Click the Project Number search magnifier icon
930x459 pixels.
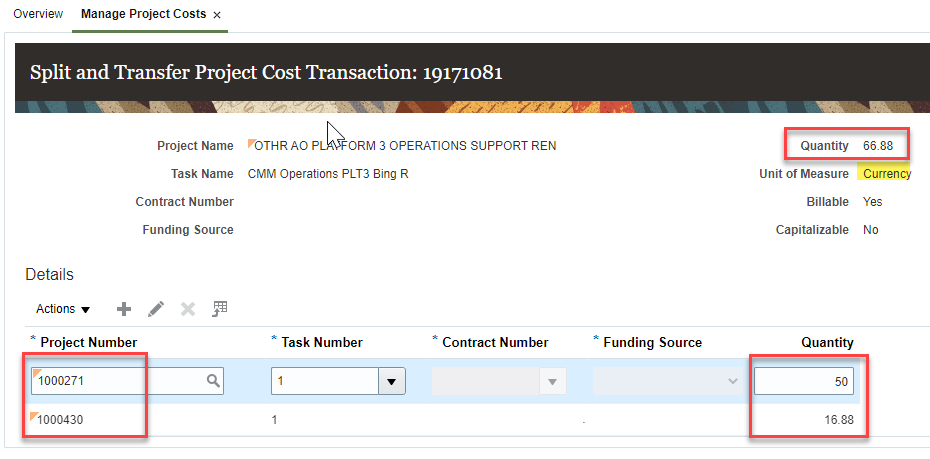point(213,381)
